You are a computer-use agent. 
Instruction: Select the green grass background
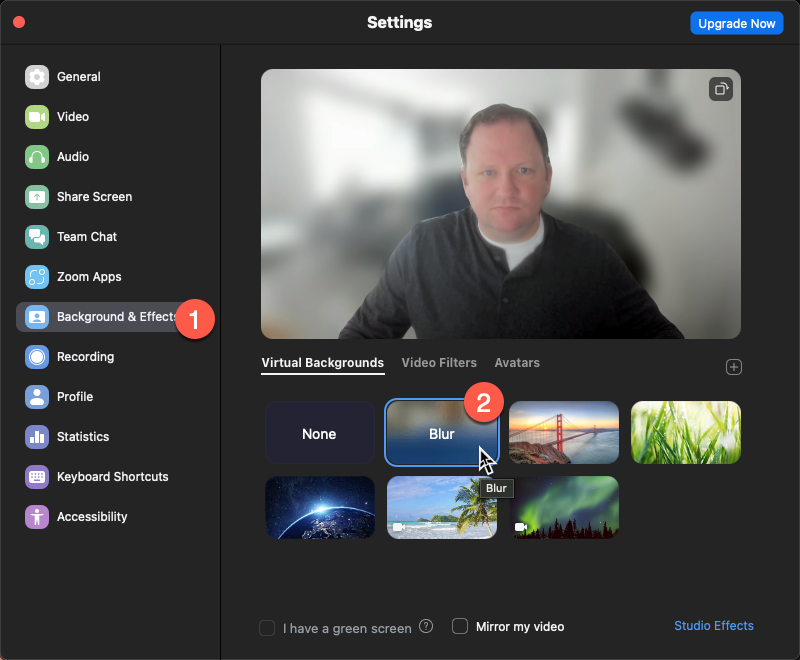tap(686, 433)
